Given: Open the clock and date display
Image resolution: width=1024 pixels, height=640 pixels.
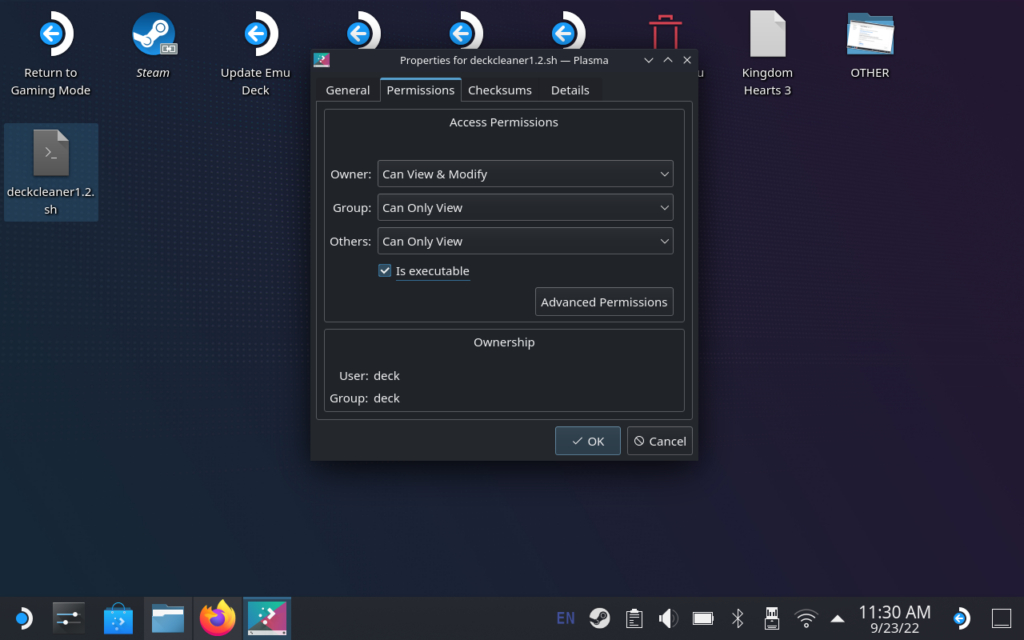Looking at the screenshot, I should 894,619.
